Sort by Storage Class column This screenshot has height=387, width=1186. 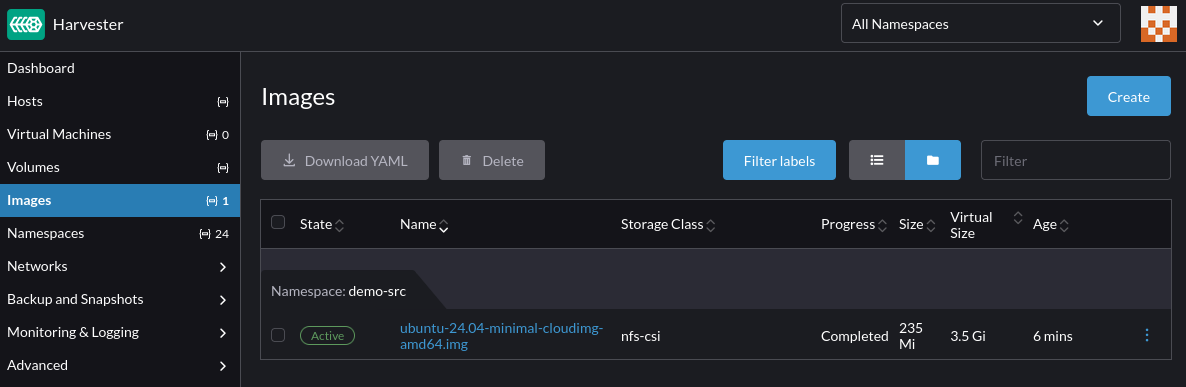tap(669, 224)
